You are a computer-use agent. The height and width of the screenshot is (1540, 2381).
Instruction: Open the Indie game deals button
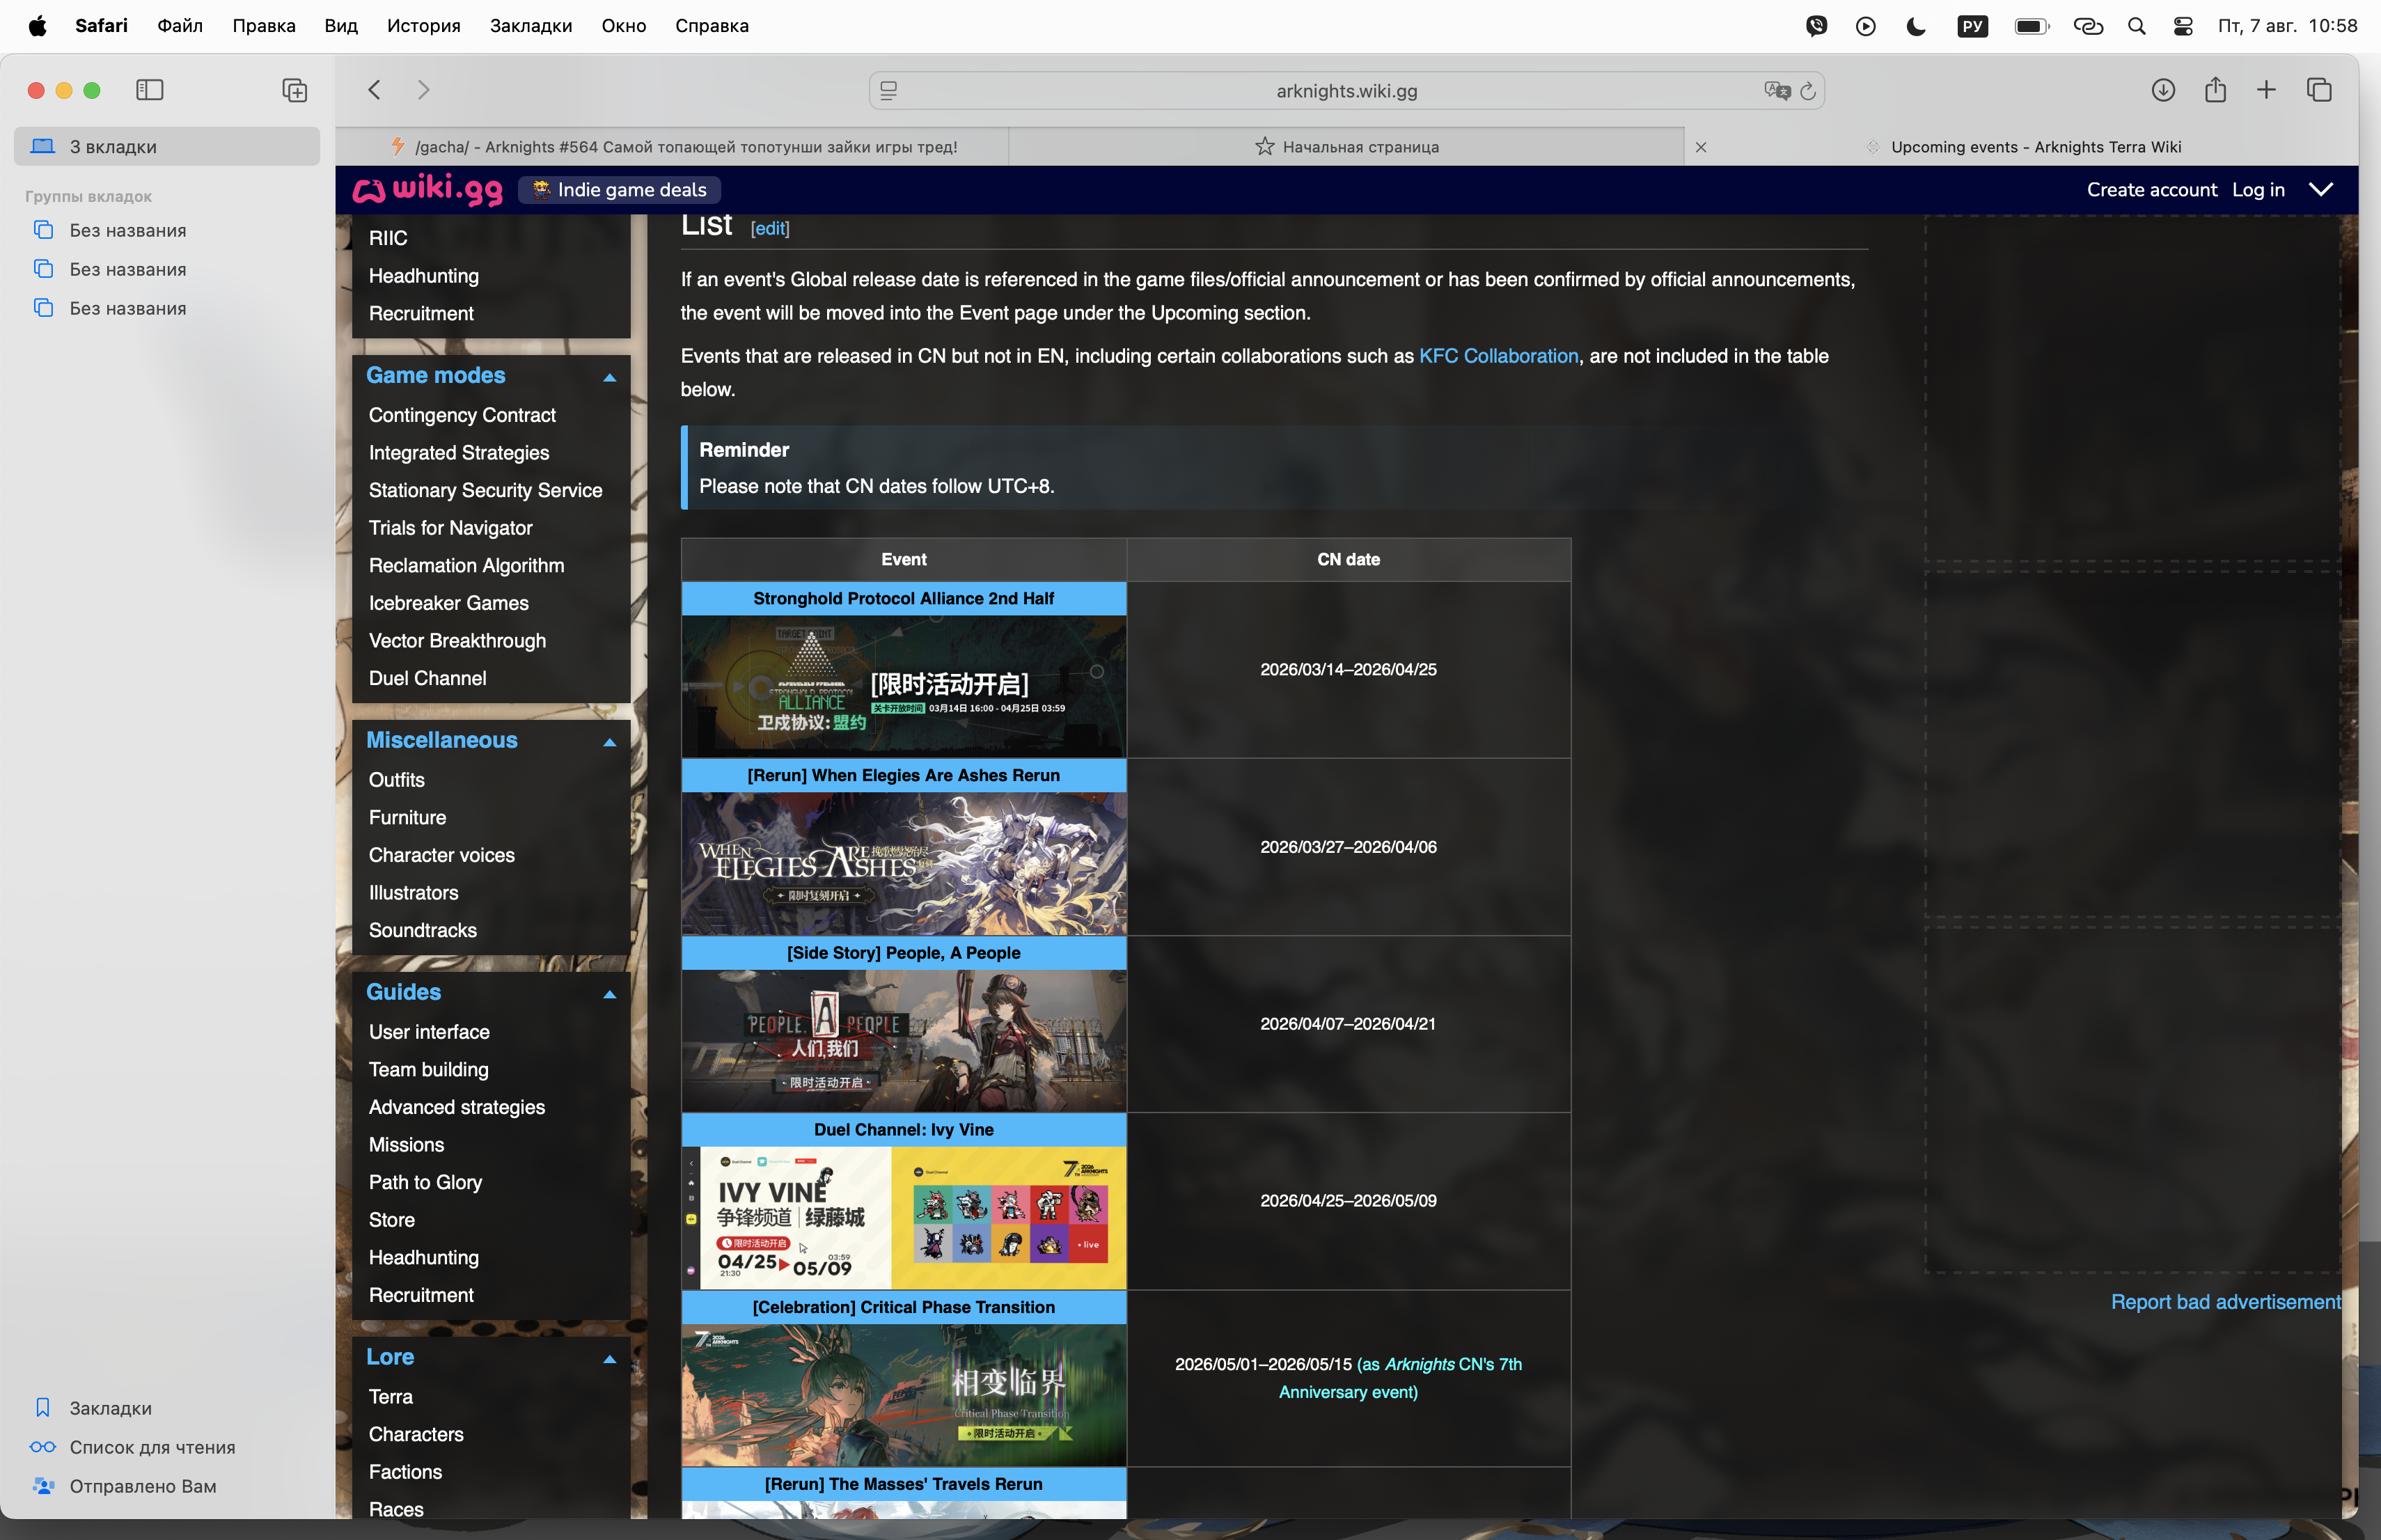619,190
